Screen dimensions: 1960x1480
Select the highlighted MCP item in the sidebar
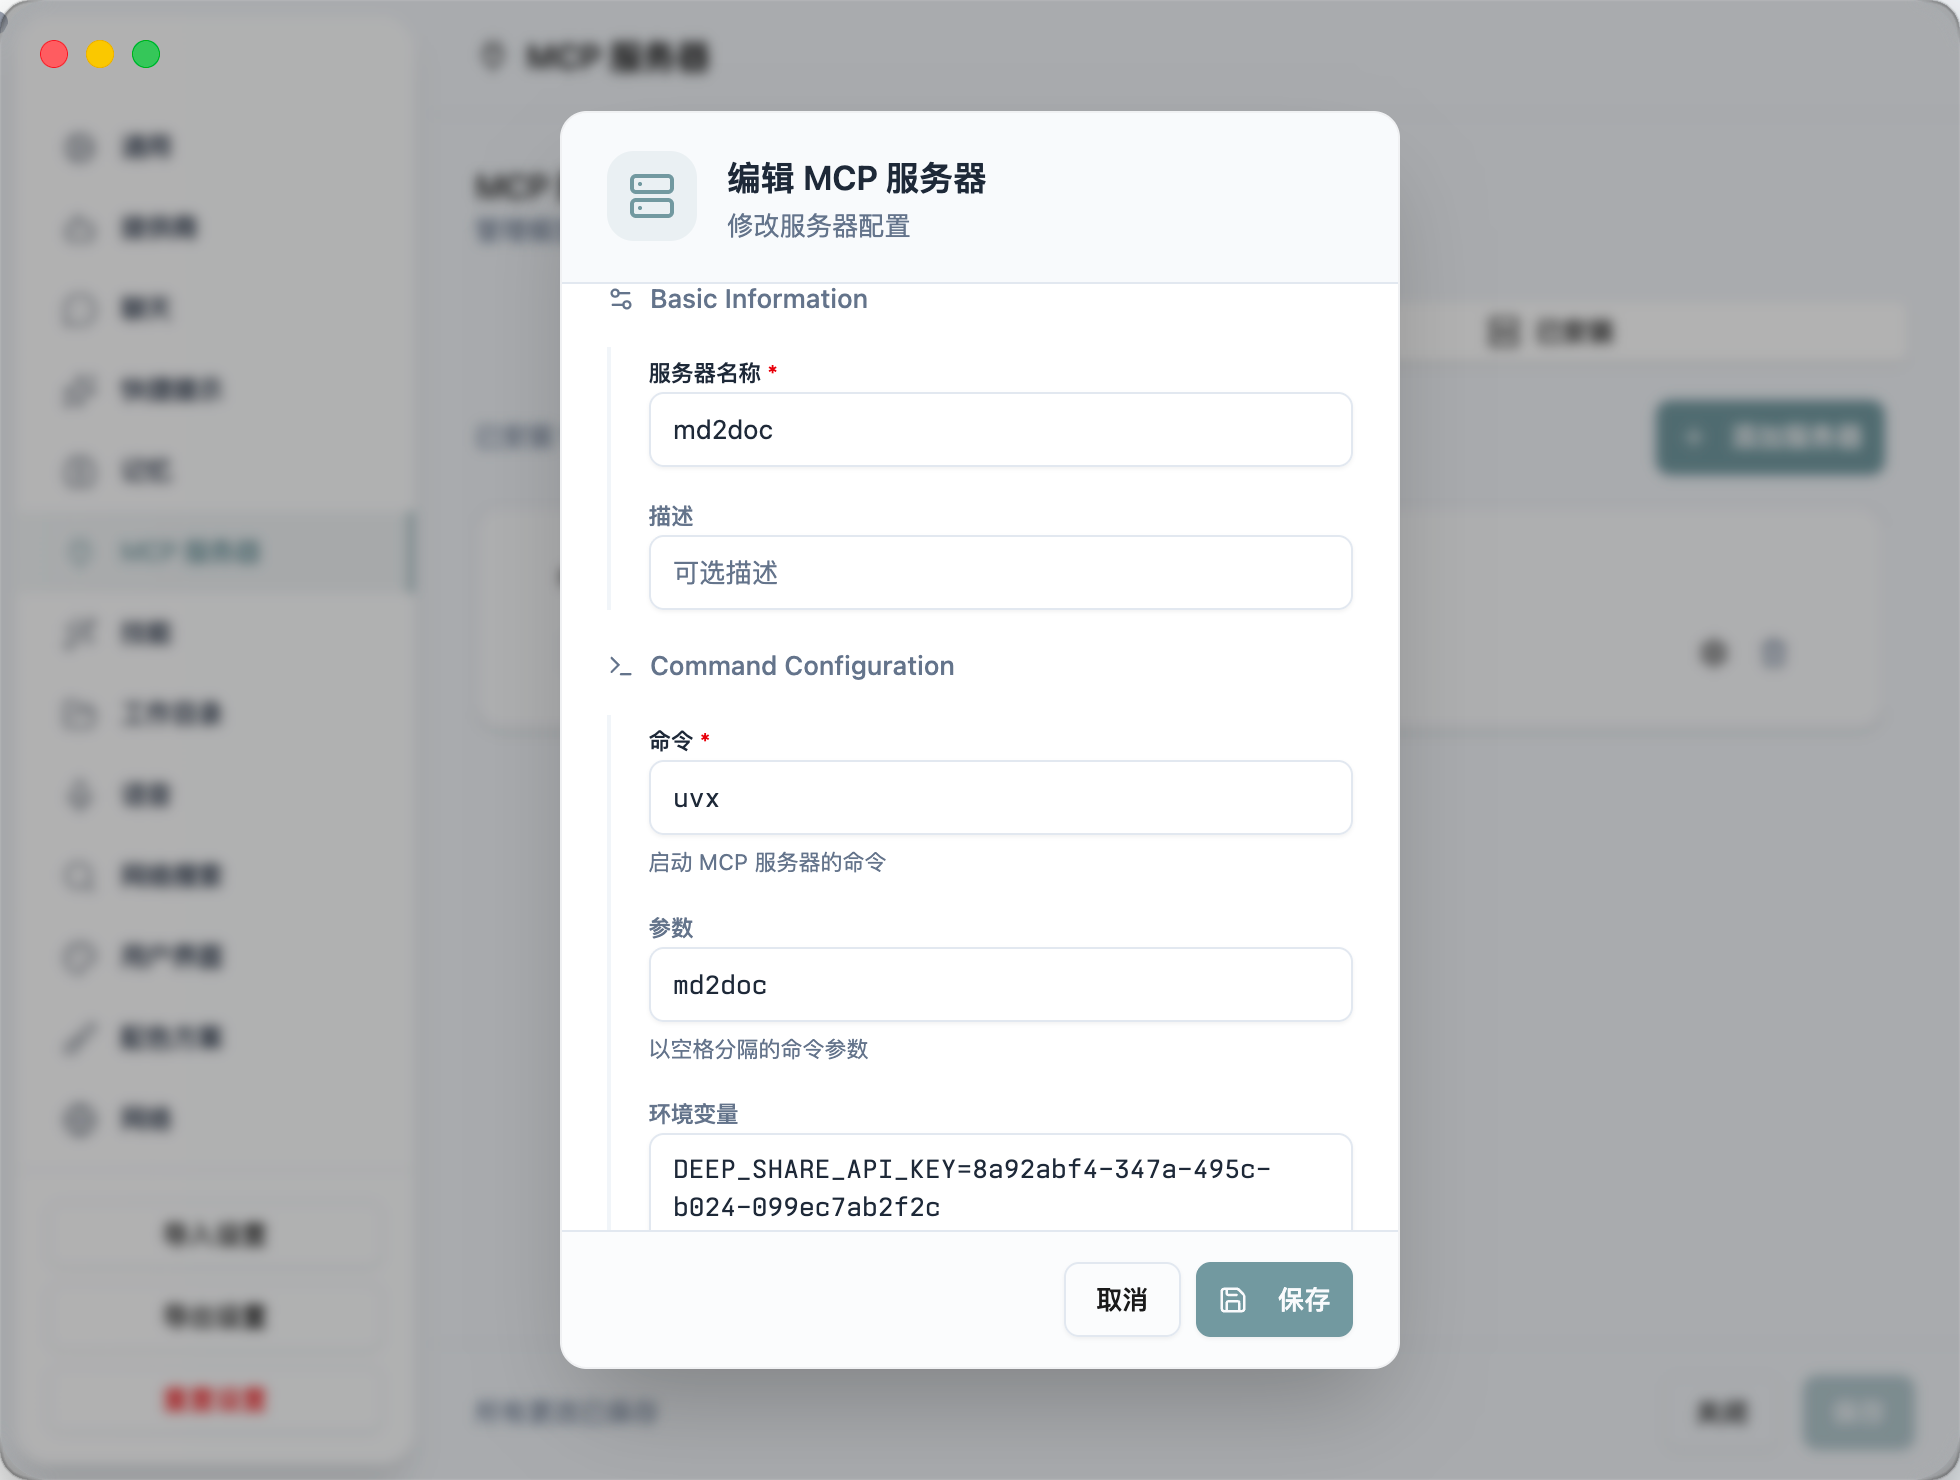point(190,552)
